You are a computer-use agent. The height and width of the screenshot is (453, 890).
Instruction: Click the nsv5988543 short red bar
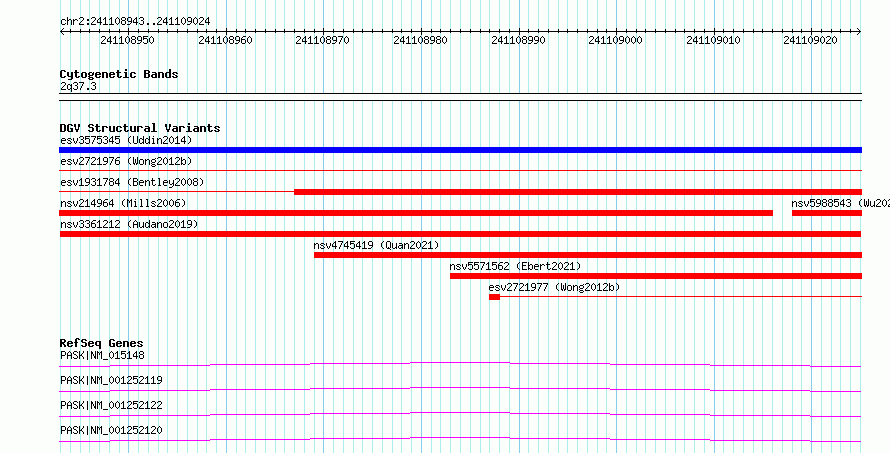pyautogui.click(x=827, y=213)
